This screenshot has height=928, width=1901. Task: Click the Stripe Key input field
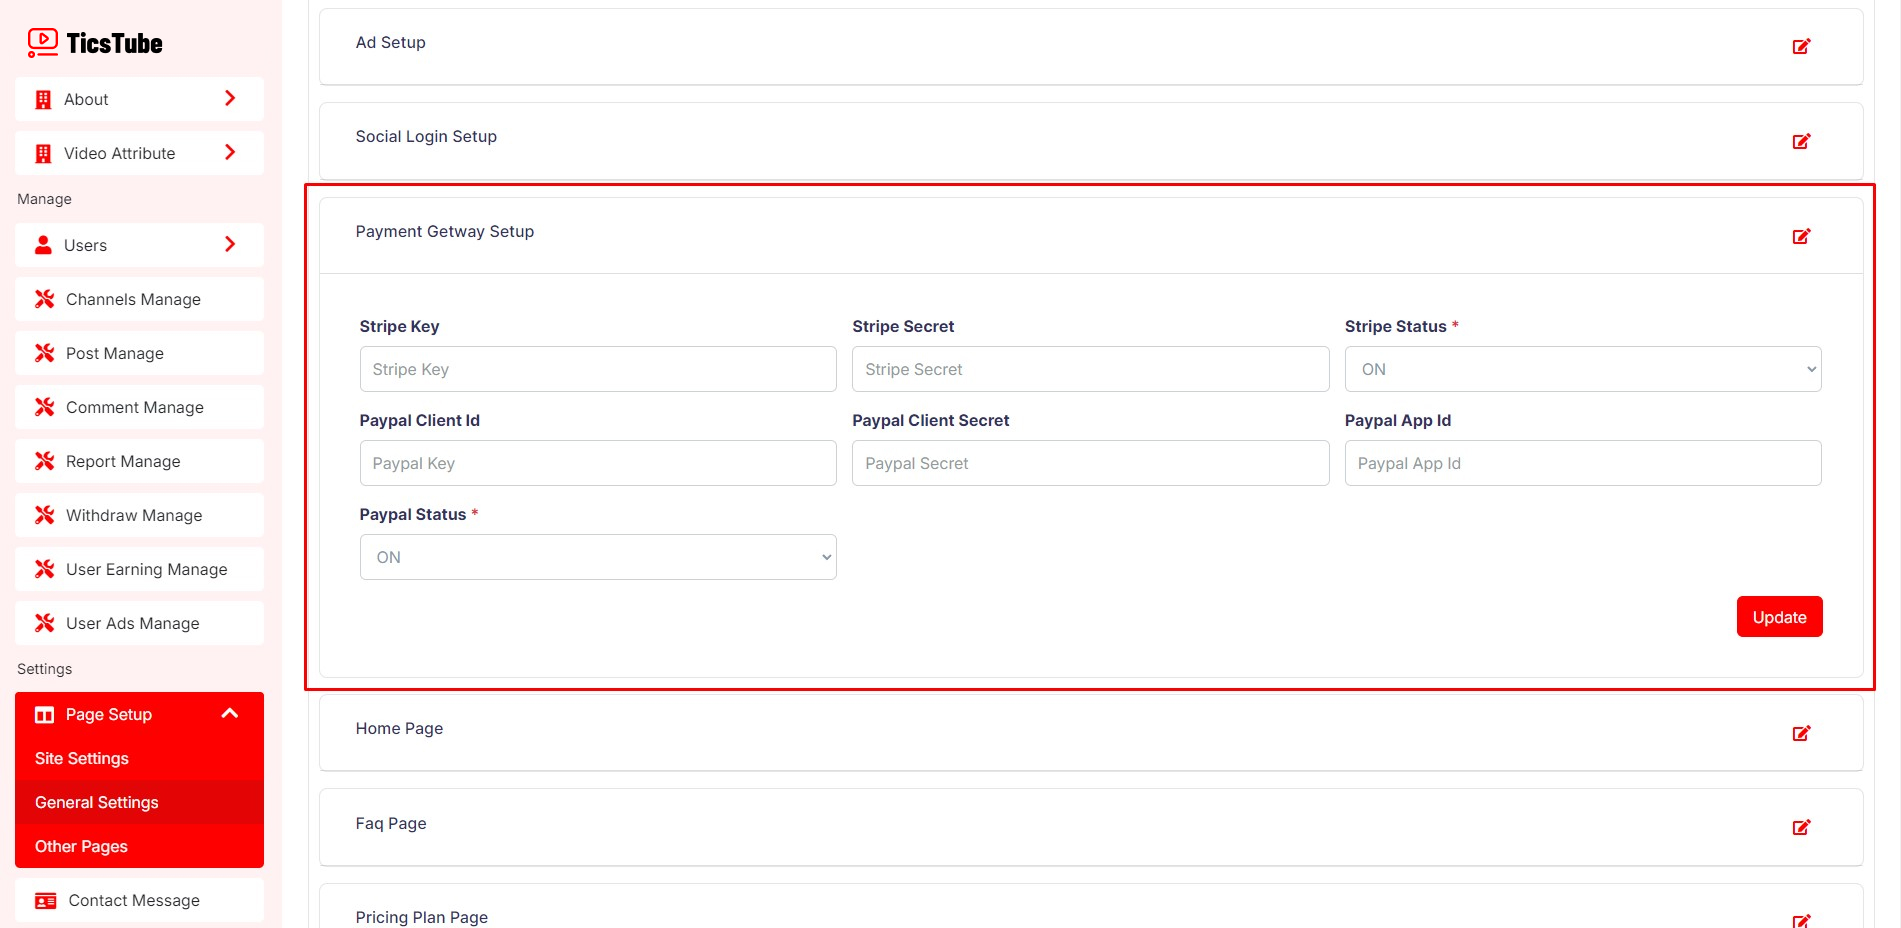point(597,369)
